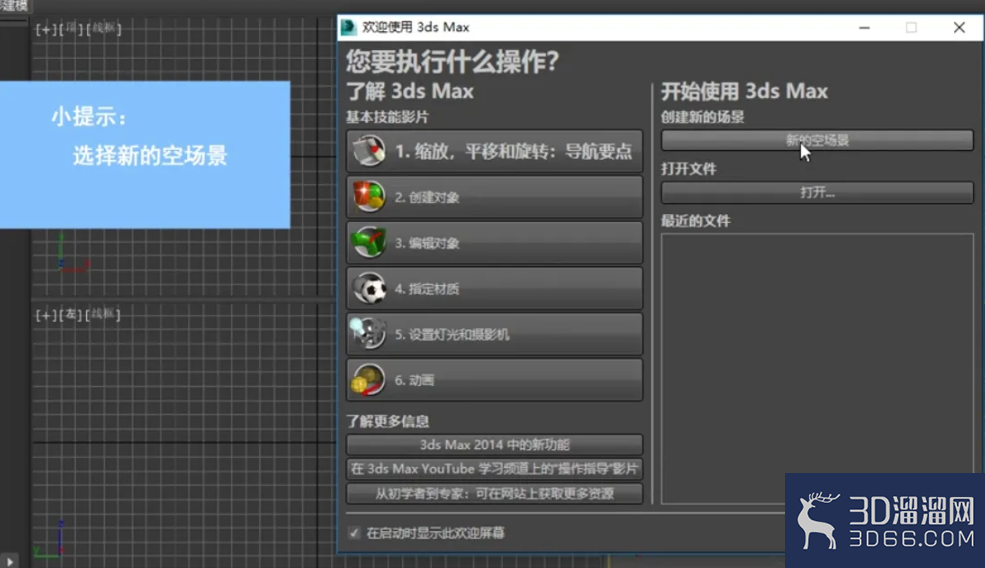The image size is (985, 568).
Task: Click the 打开... file button
Action: pyautogui.click(x=817, y=192)
